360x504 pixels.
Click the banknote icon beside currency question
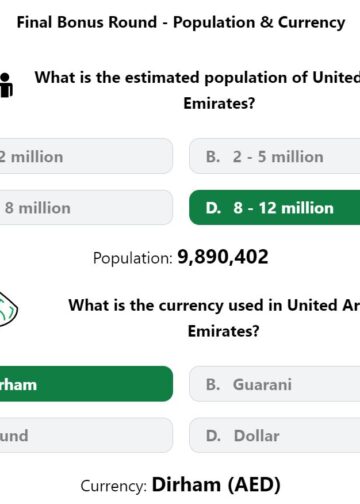8,310
